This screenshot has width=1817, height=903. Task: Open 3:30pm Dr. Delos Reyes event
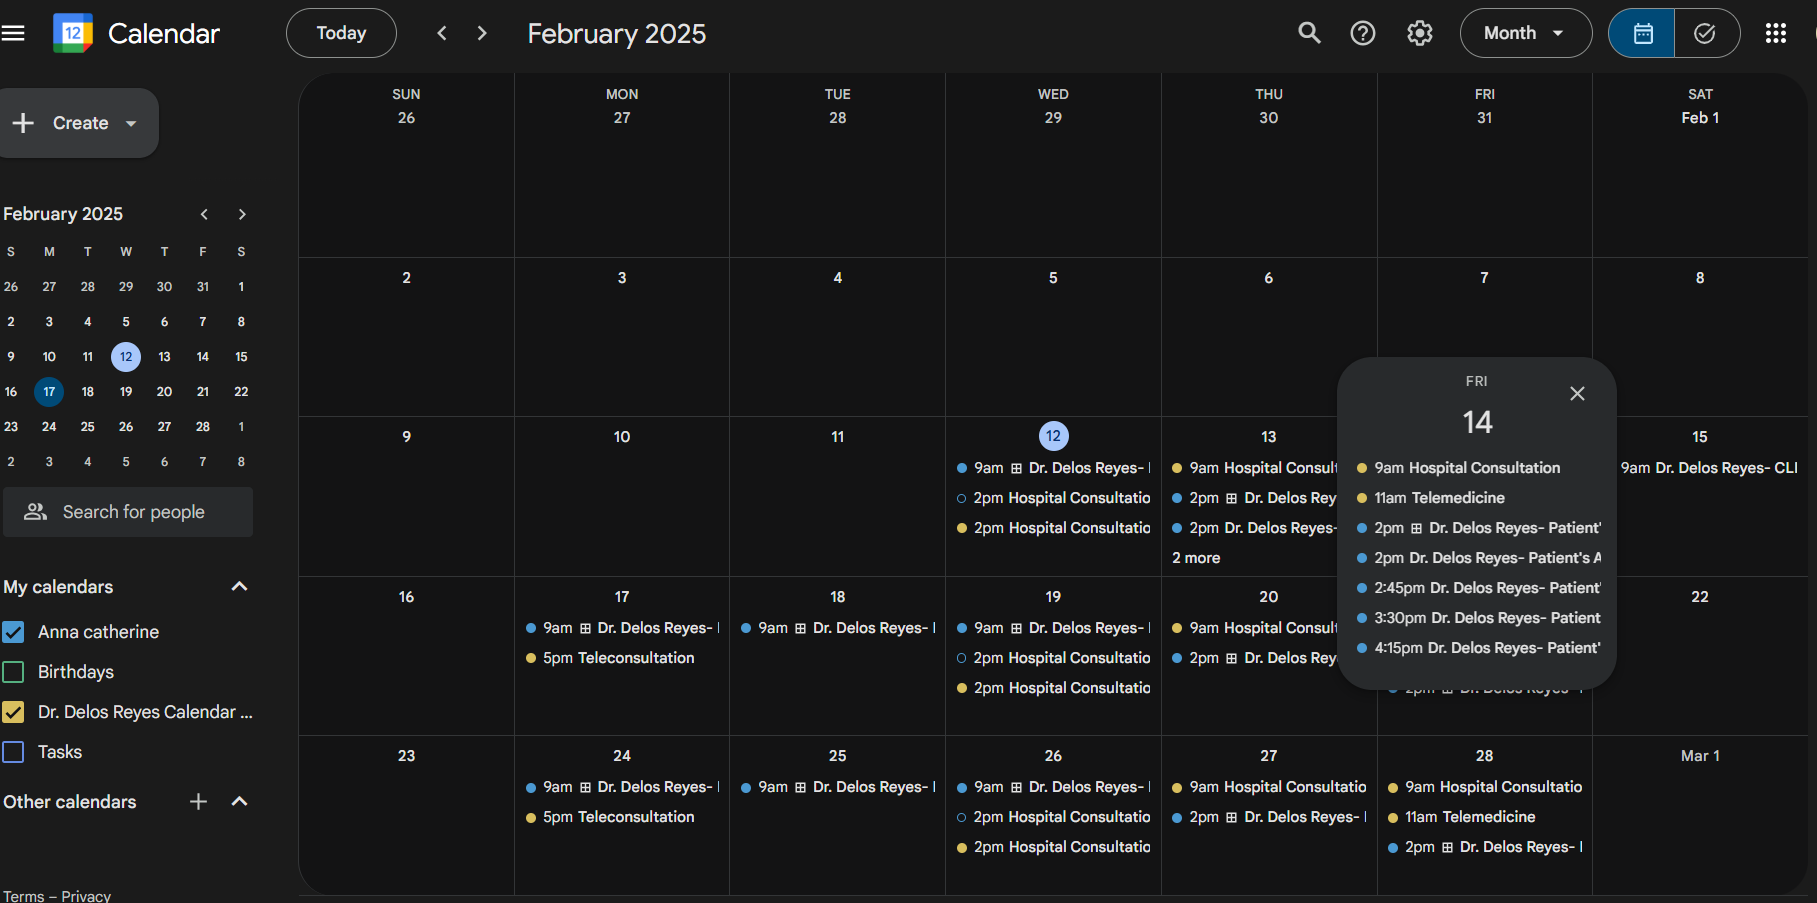tap(1478, 618)
